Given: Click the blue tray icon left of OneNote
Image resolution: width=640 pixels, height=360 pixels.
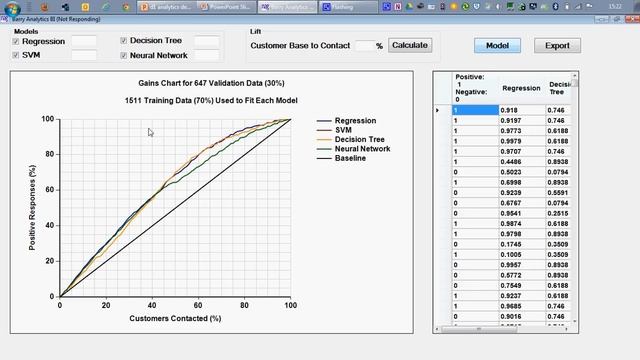Looking at the screenshot, I should [386, 7].
